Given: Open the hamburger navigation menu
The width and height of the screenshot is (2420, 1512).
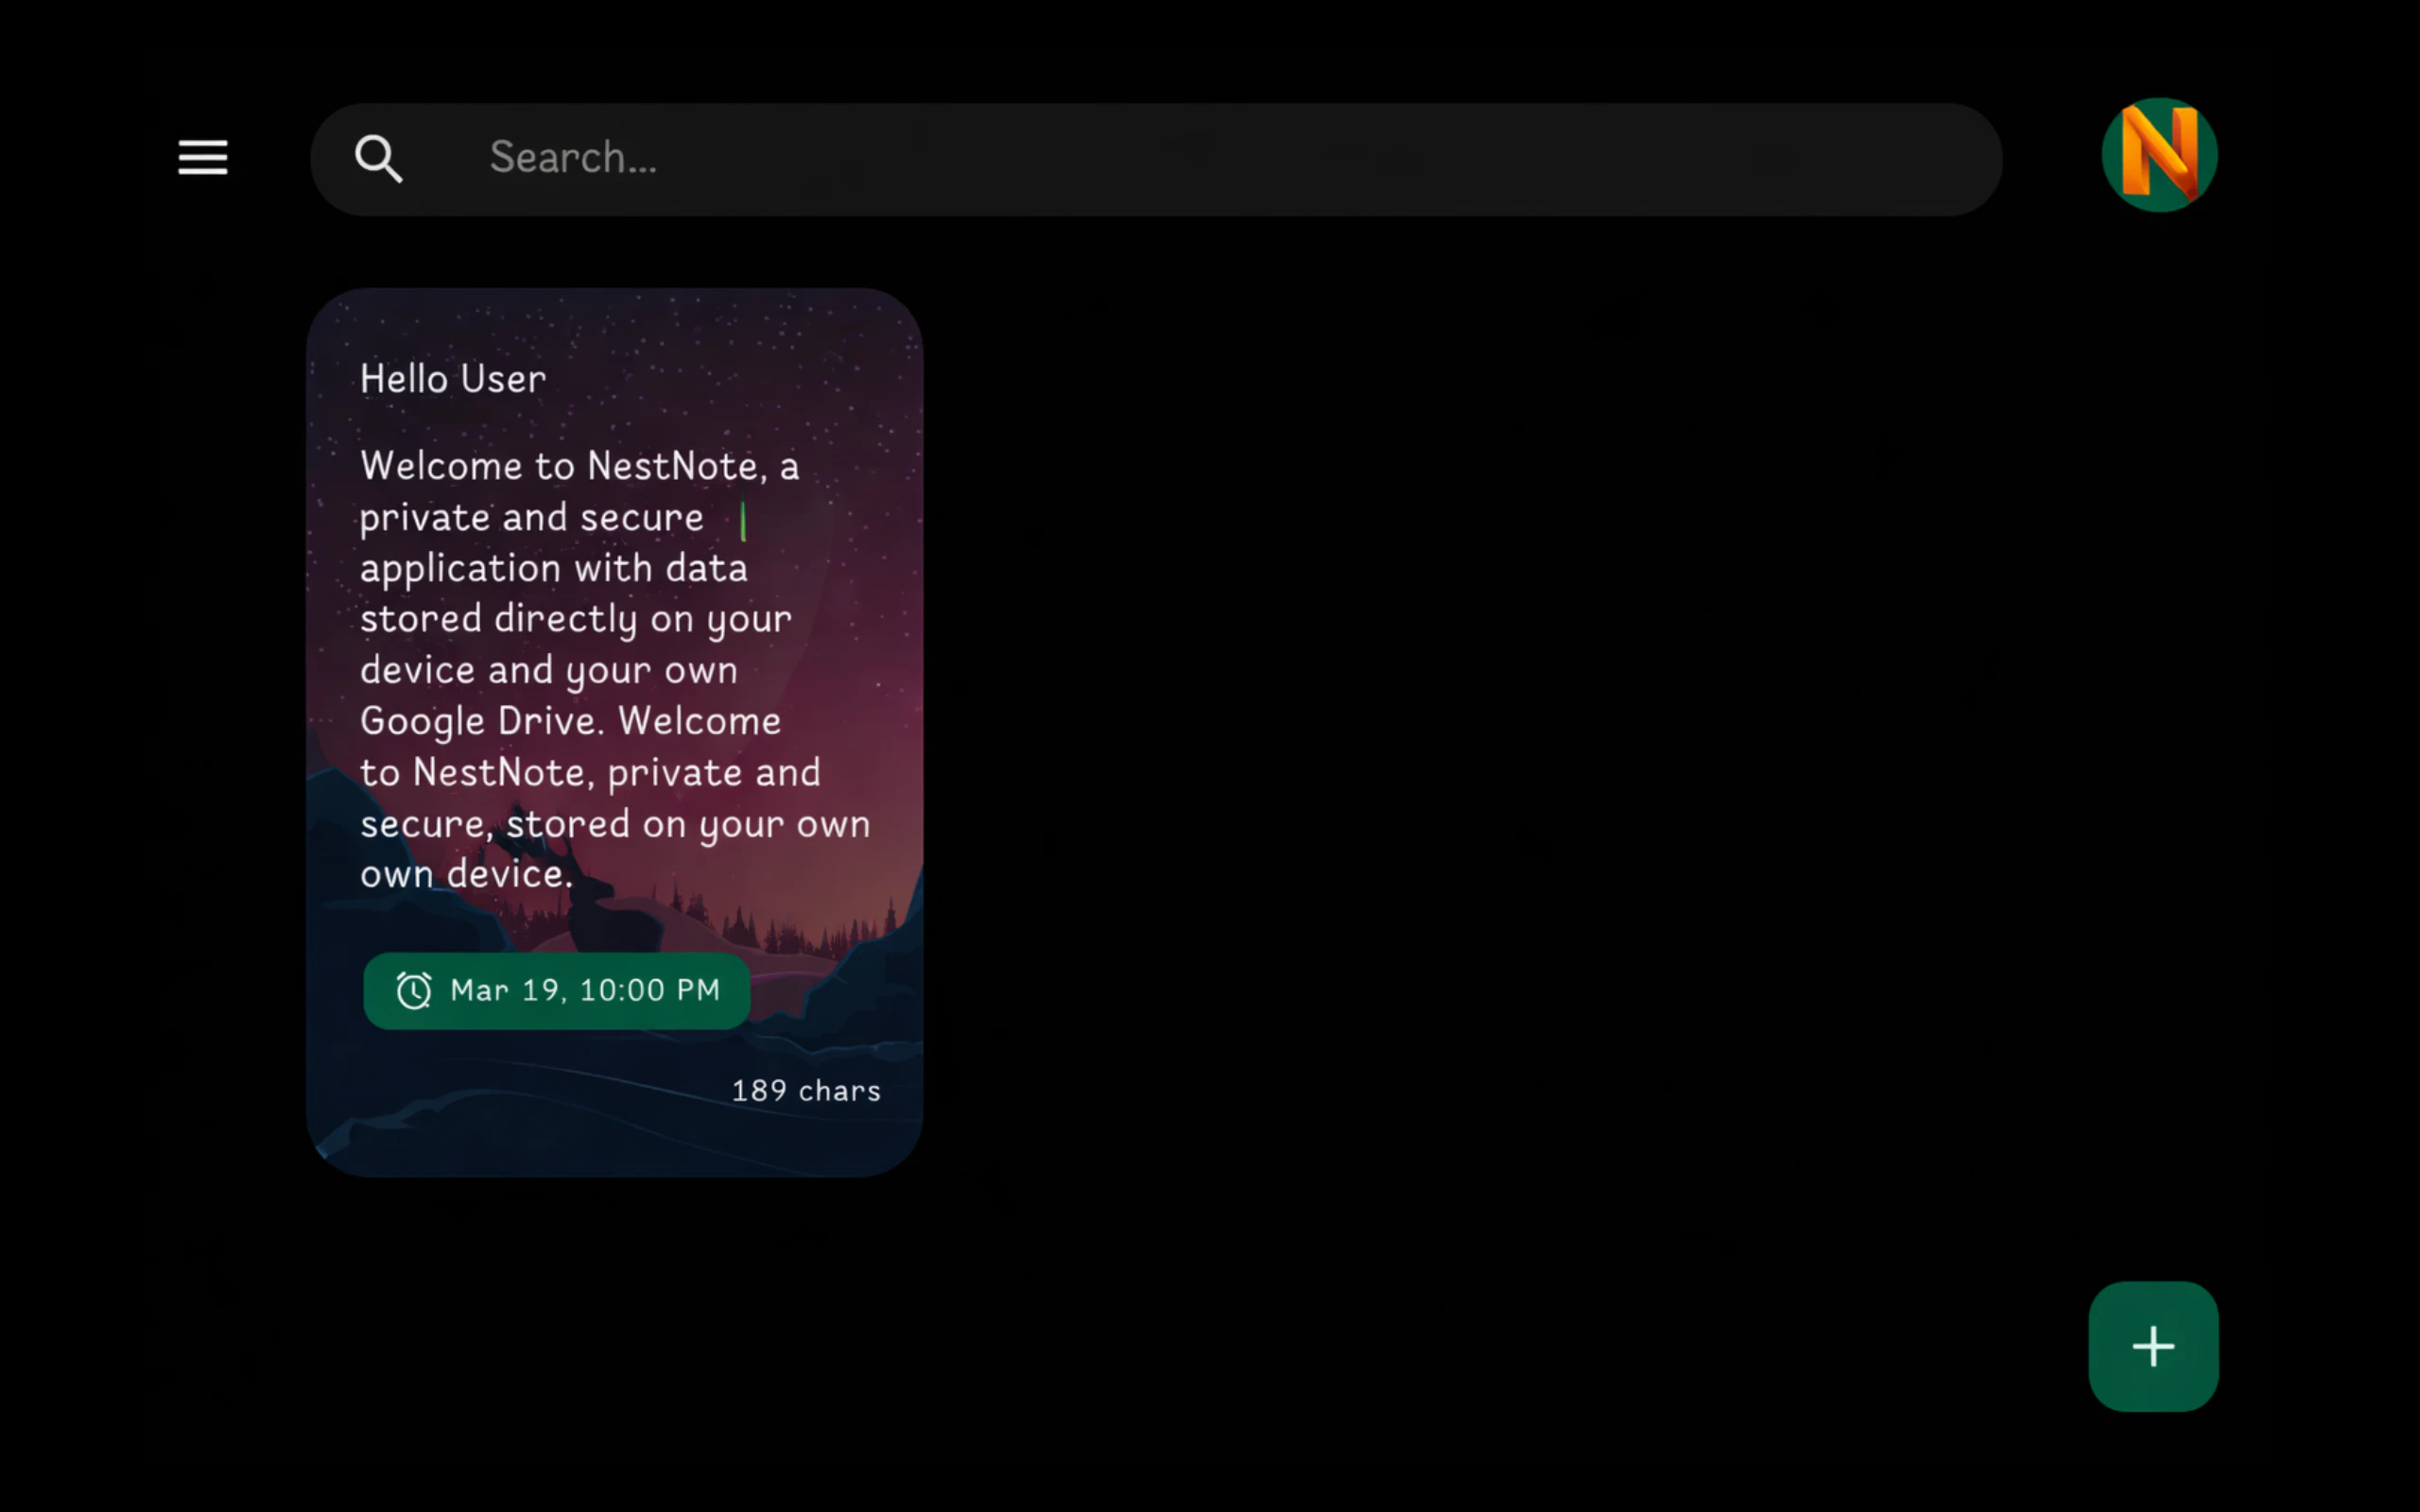Looking at the screenshot, I should [x=203, y=158].
